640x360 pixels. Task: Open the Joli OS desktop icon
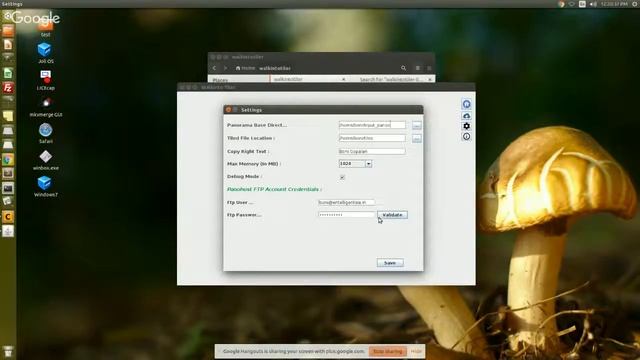(x=45, y=53)
